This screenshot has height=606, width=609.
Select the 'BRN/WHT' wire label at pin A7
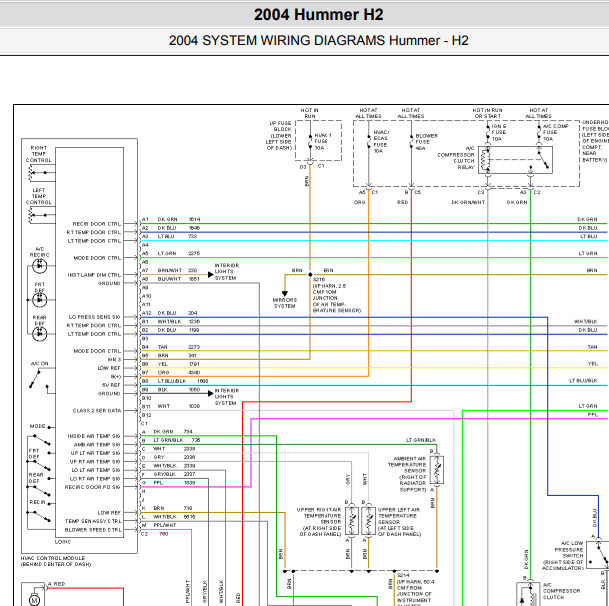(170, 270)
